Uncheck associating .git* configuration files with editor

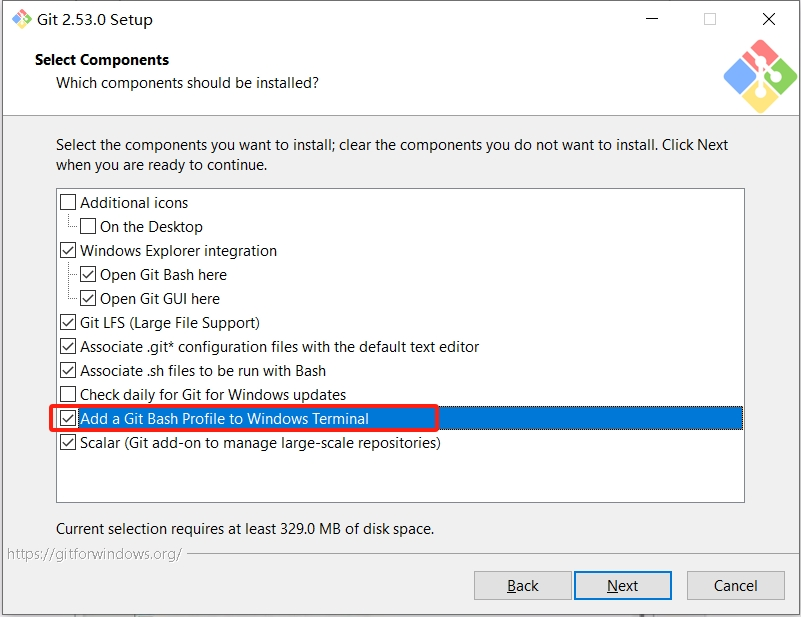pos(67,346)
